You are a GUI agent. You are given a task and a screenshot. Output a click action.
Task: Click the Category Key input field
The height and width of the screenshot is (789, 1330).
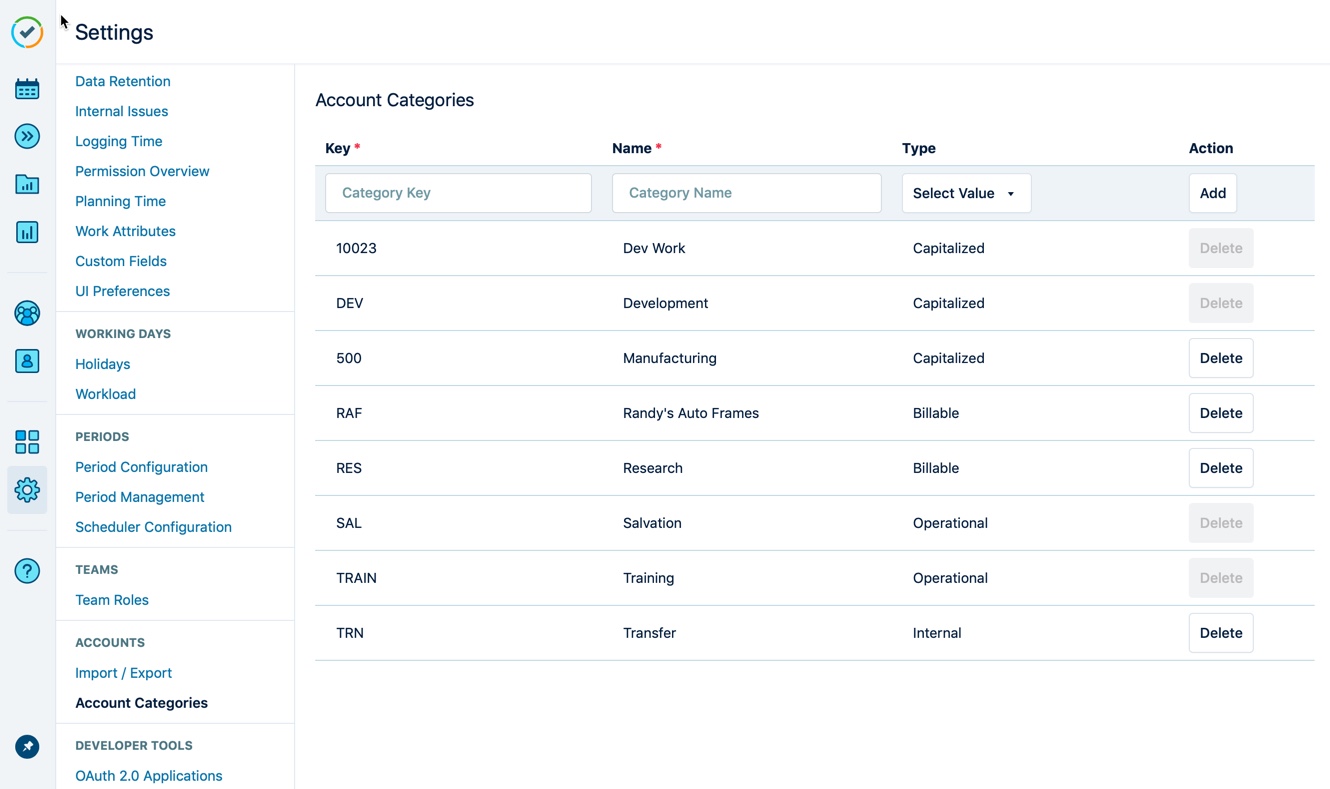(x=458, y=193)
